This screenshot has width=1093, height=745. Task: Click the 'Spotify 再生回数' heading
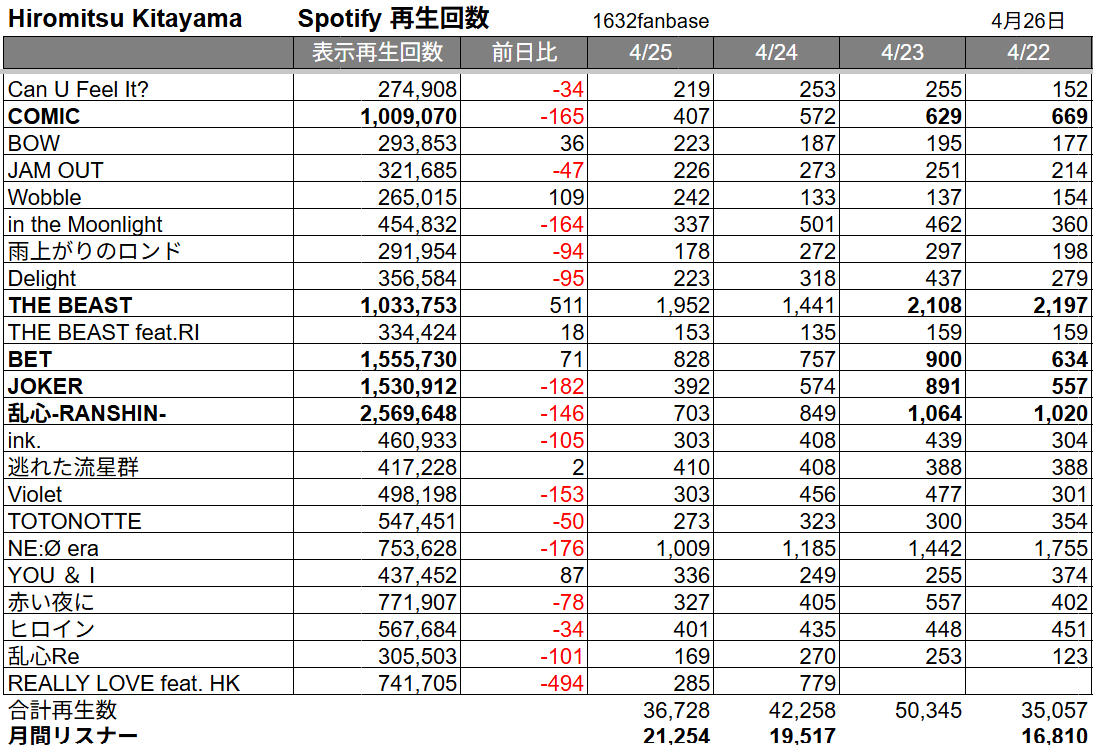click(393, 19)
